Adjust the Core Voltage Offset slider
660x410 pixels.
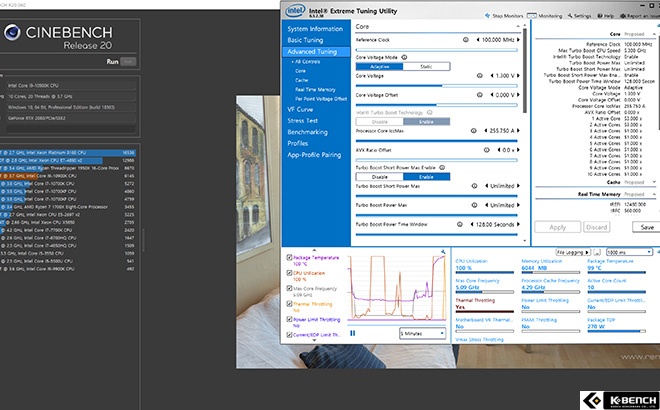click(436, 104)
